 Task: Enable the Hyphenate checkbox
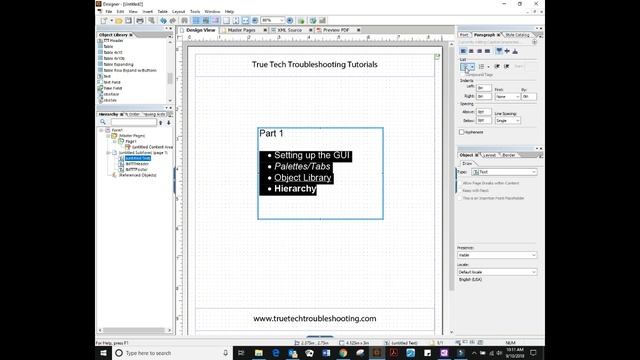pos(462,132)
